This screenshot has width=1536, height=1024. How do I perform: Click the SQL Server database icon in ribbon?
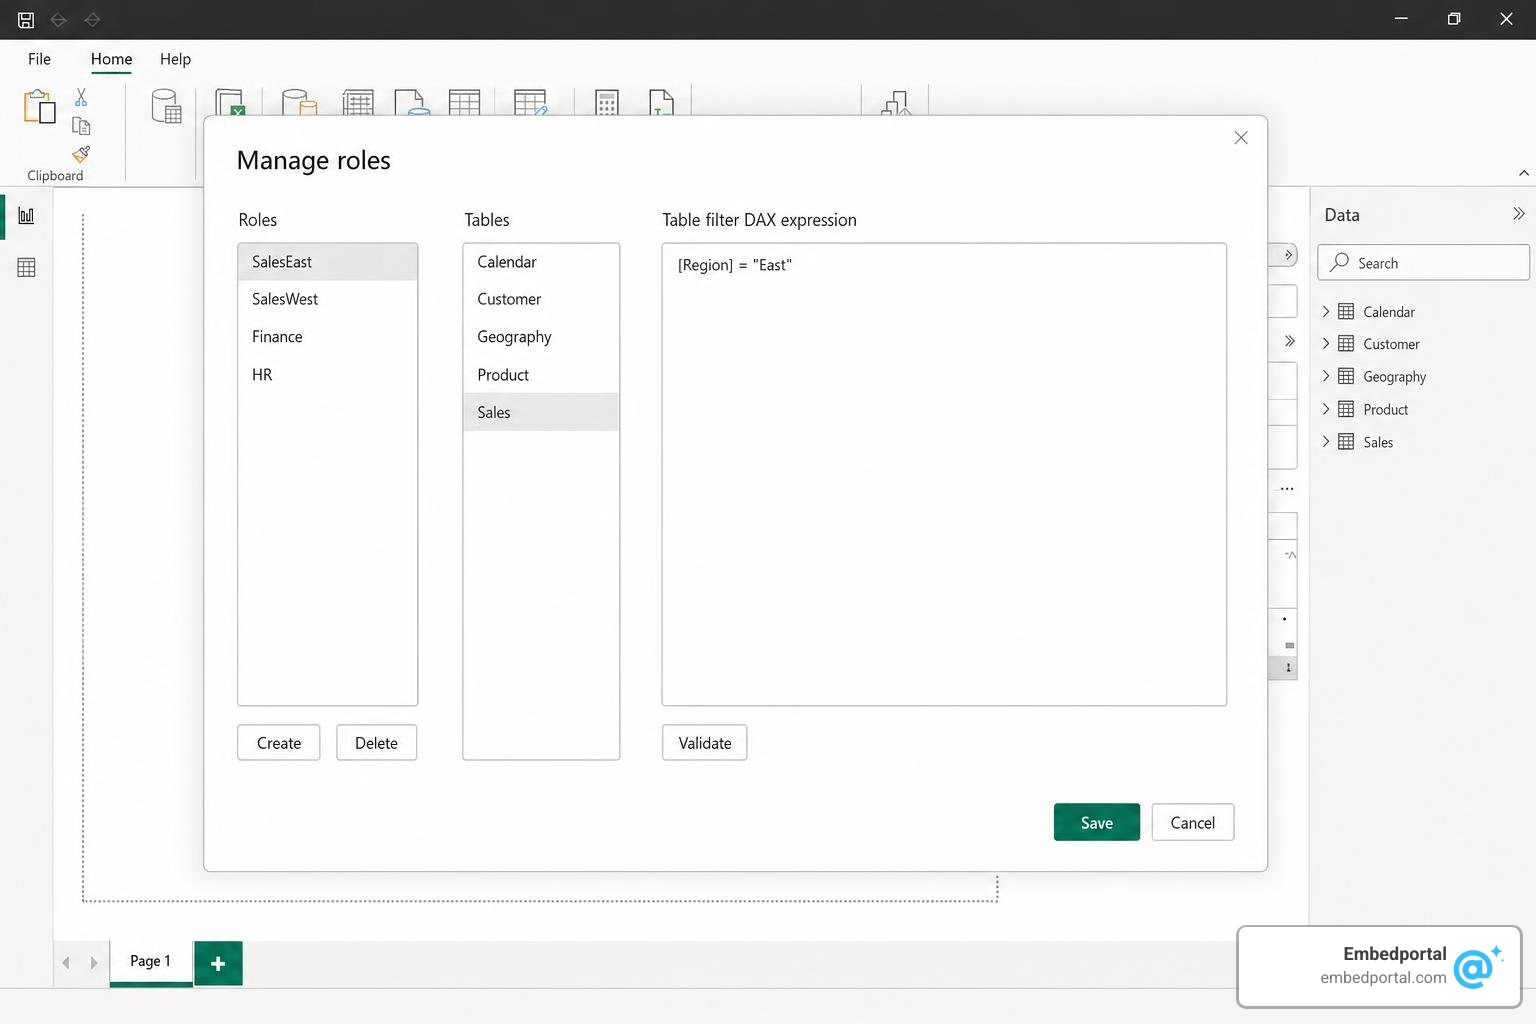298,102
